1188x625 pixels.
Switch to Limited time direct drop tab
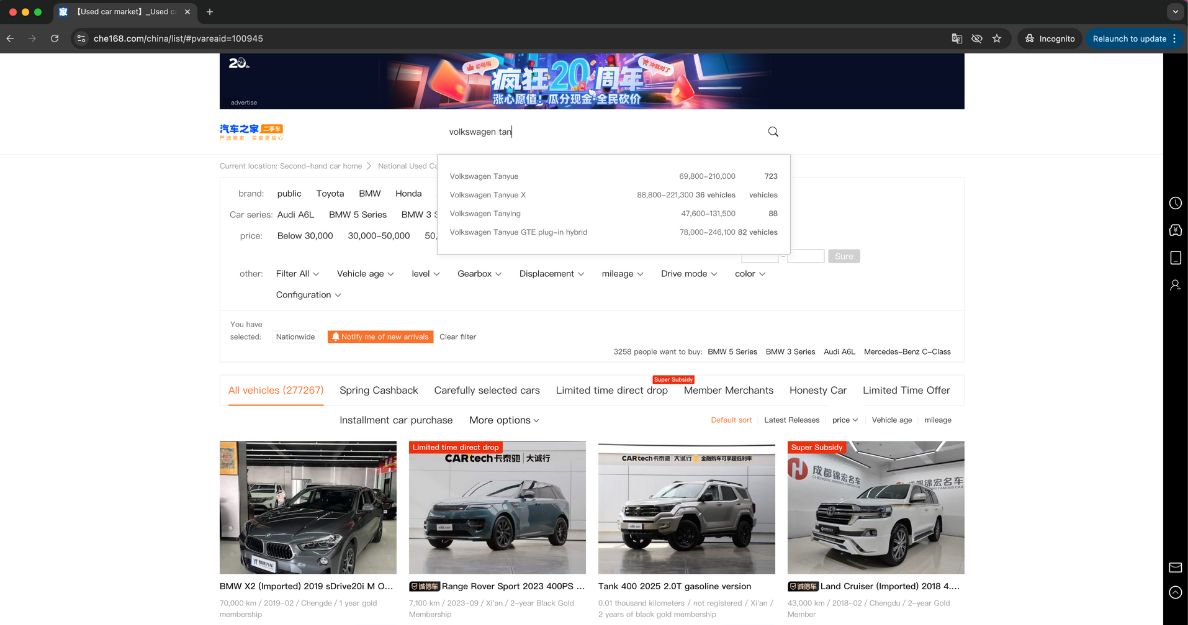pos(612,391)
